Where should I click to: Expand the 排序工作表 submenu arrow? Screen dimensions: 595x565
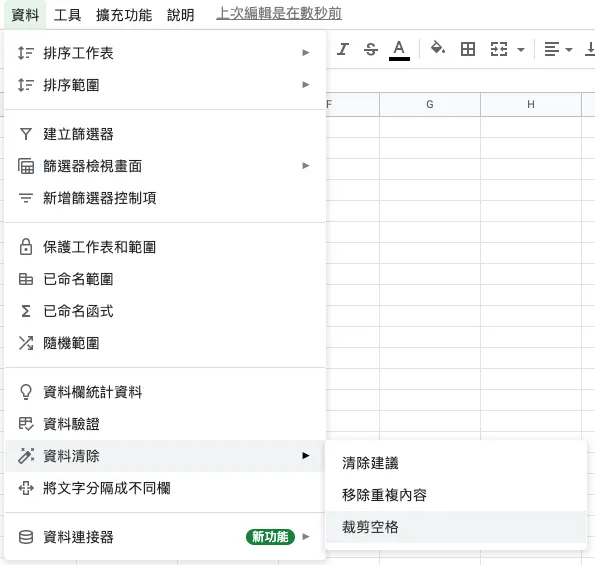coord(305,53)
